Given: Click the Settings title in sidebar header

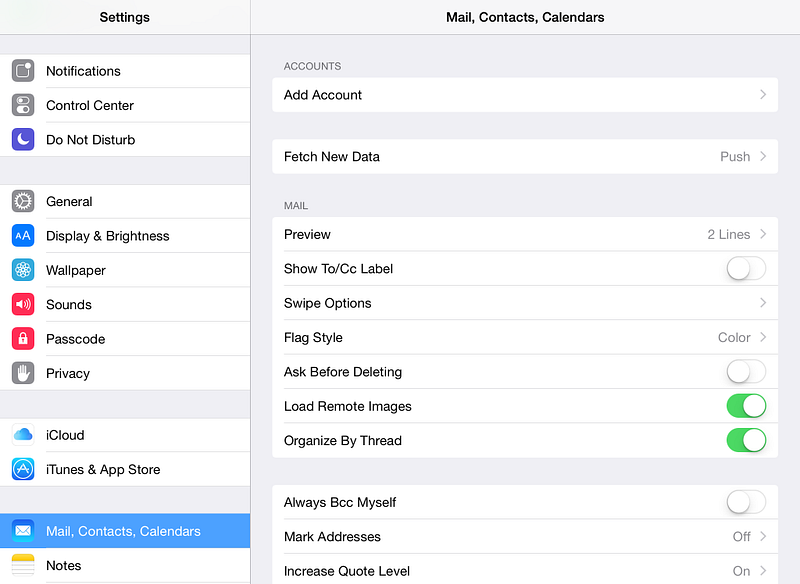Looking at the screenshot, I should click(x=124, y=17).
